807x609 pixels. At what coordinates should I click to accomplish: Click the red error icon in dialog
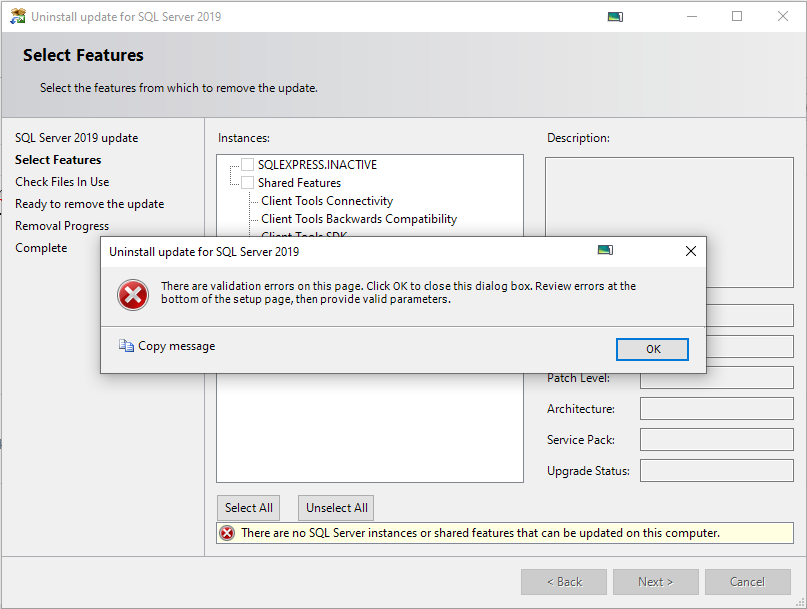[x=133, y=295]
